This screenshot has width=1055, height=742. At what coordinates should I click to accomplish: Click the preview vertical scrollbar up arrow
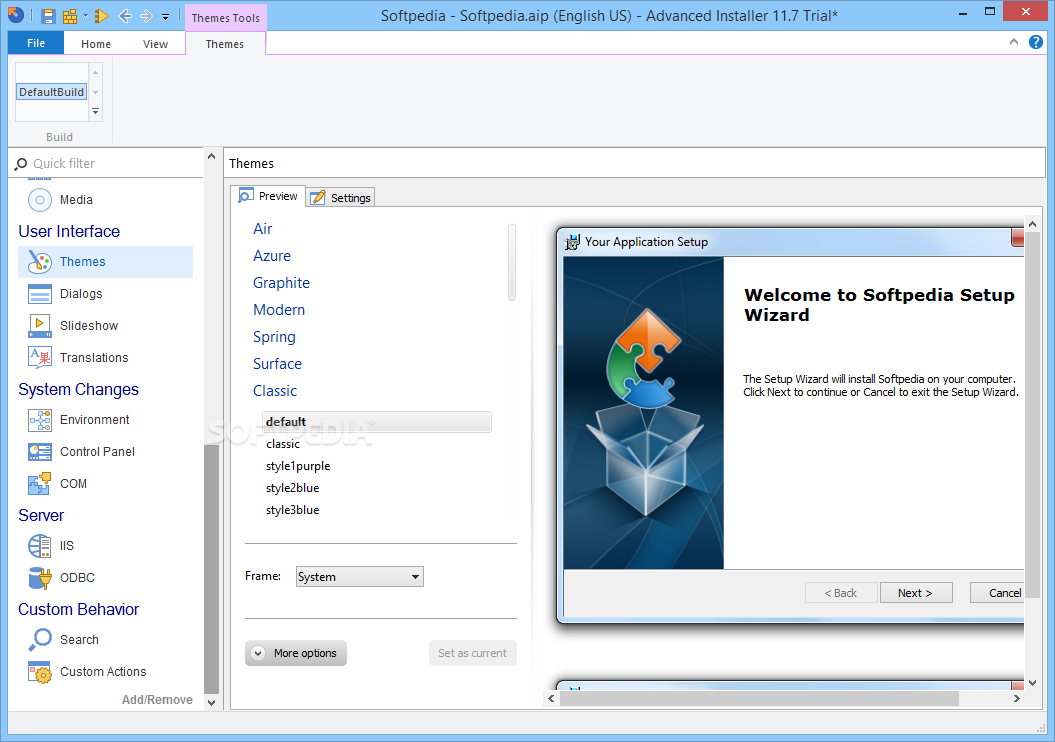(1032, 224)
